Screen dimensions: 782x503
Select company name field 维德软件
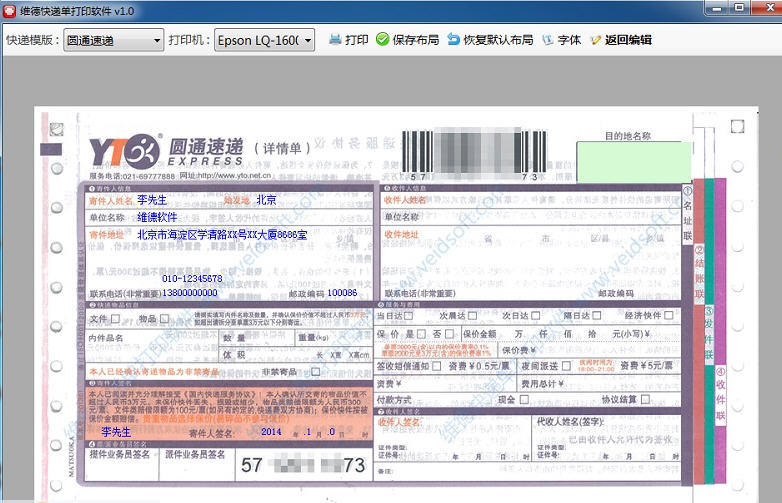157,217
